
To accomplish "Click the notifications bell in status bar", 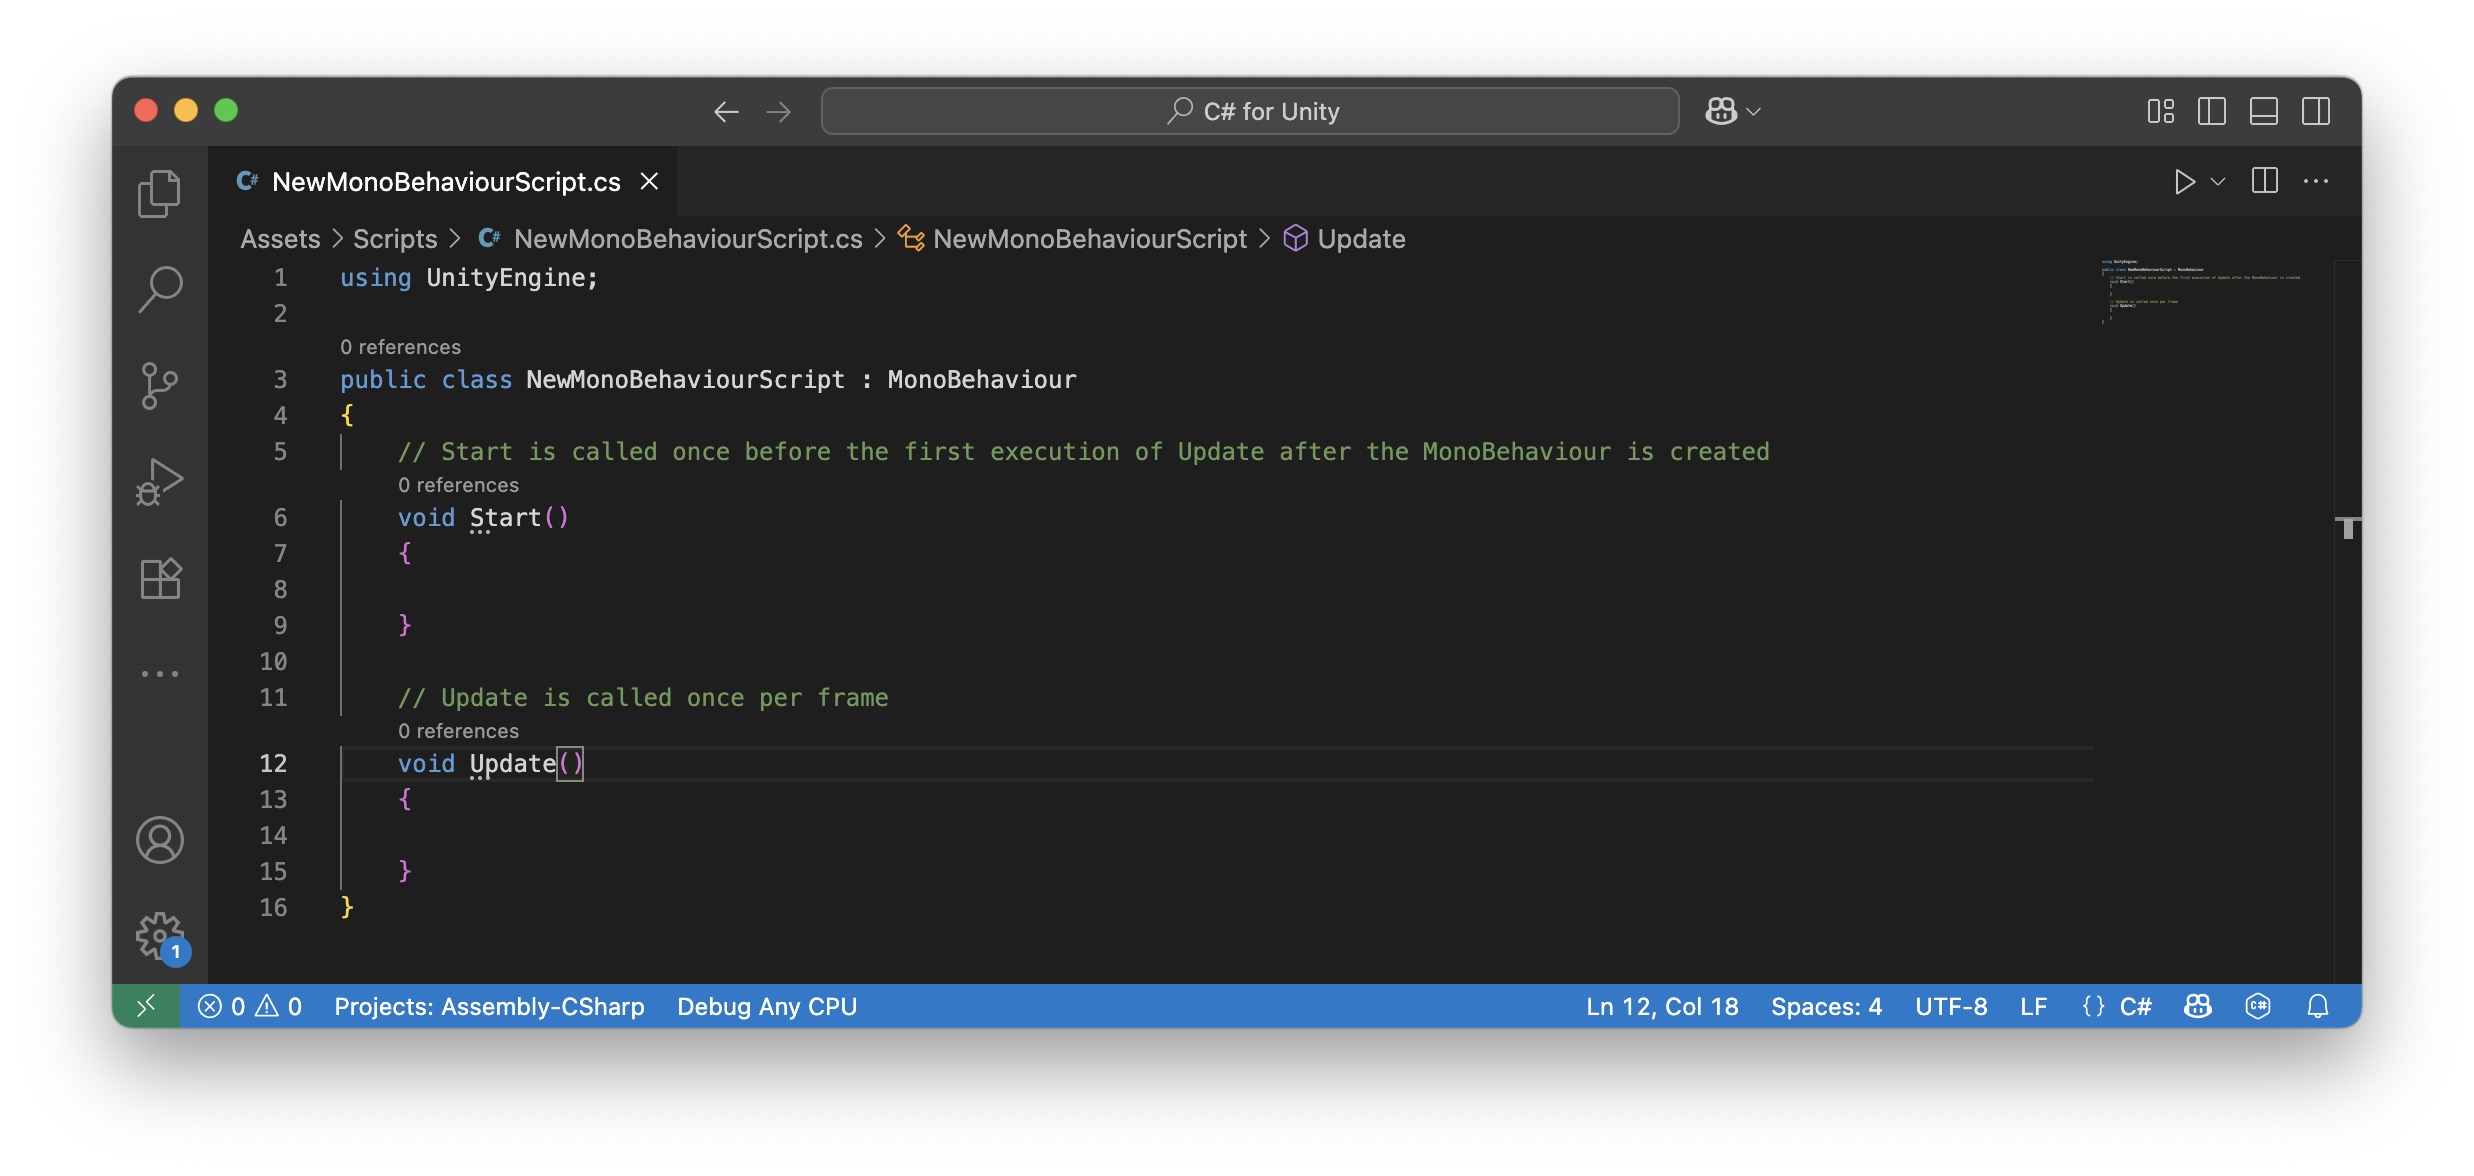I will point(2317,1006).
